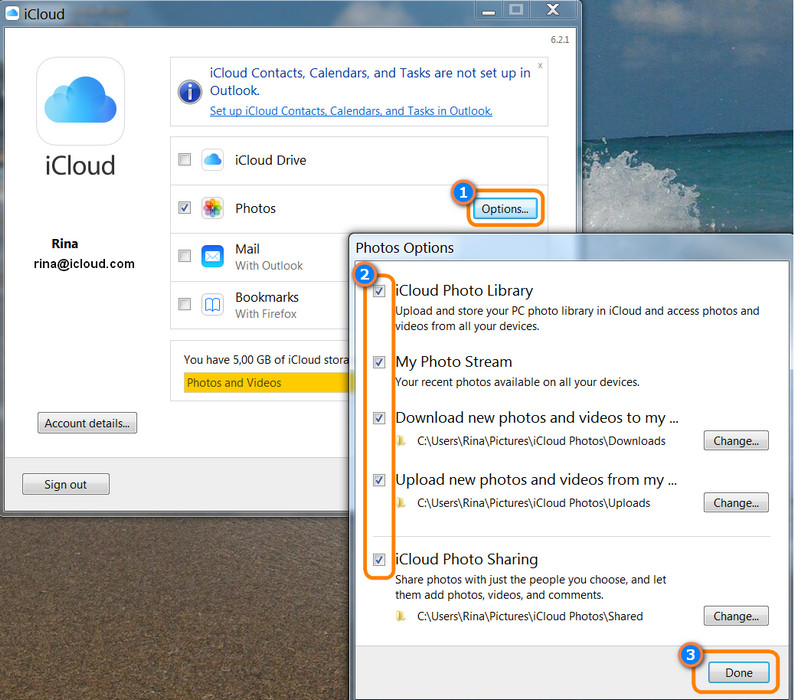The width and height of the screenshot is (795, 700).
Task: Enable the Bookmarks with Firefox checkbox
Action: [x=185, y=304]
